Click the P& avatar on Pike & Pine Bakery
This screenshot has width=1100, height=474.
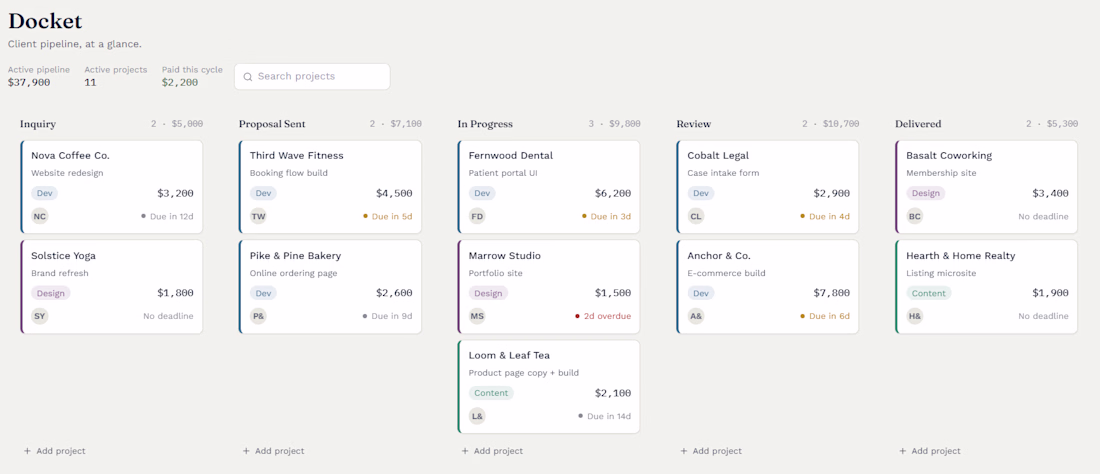tap(259, 316)
